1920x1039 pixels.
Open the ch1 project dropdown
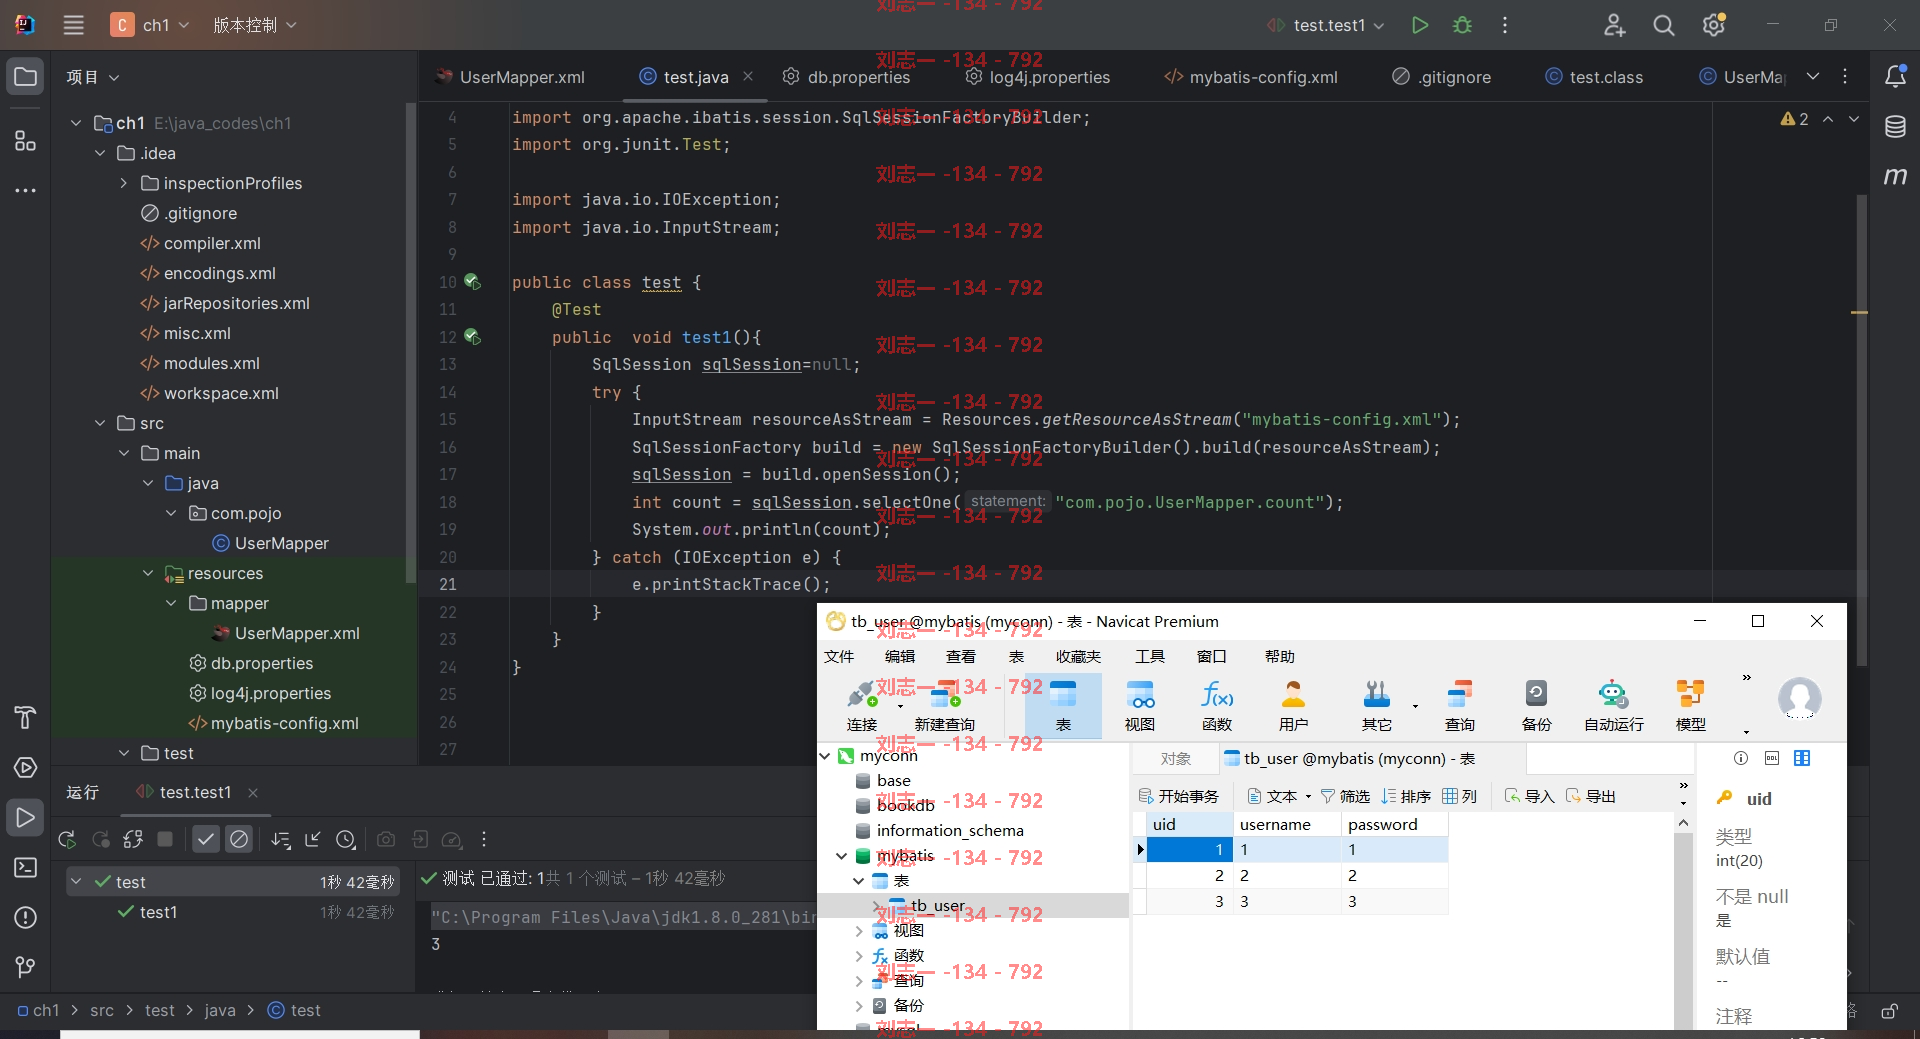[x=150, y=25]
